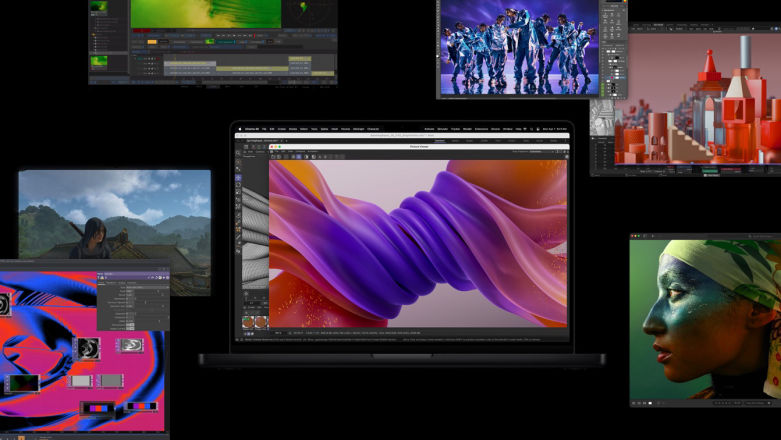Click the leftmost icon in Picture Viewer toolbar
The width and height of the screenshot is (781, 440).
coord(273,157)
